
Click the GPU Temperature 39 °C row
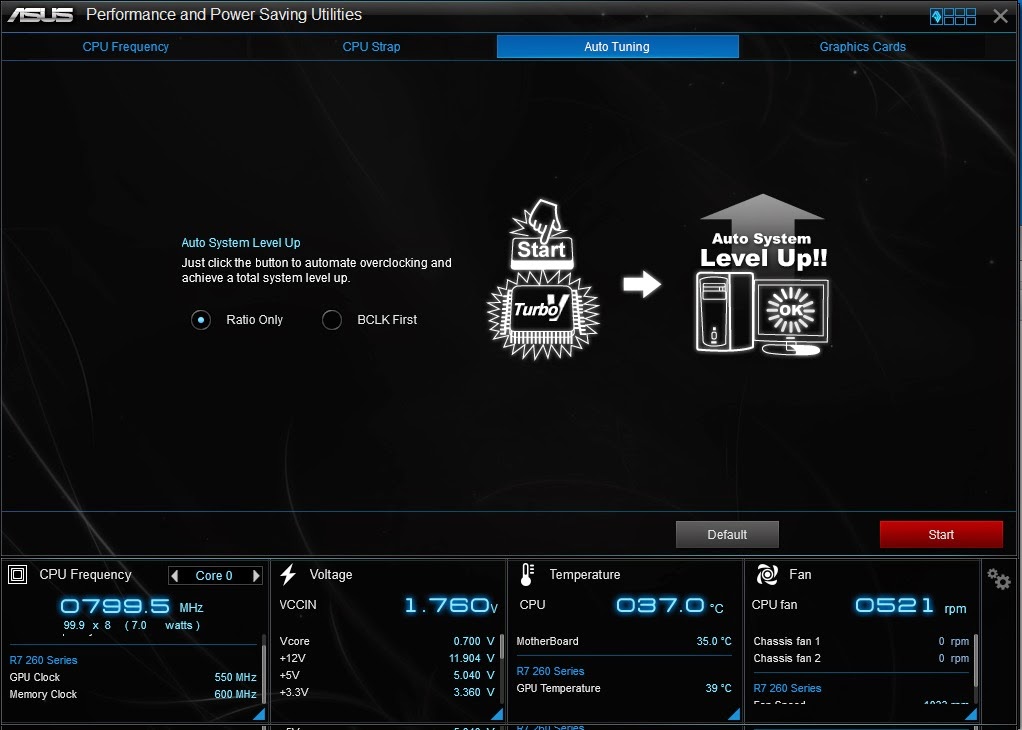coord(624,688)
